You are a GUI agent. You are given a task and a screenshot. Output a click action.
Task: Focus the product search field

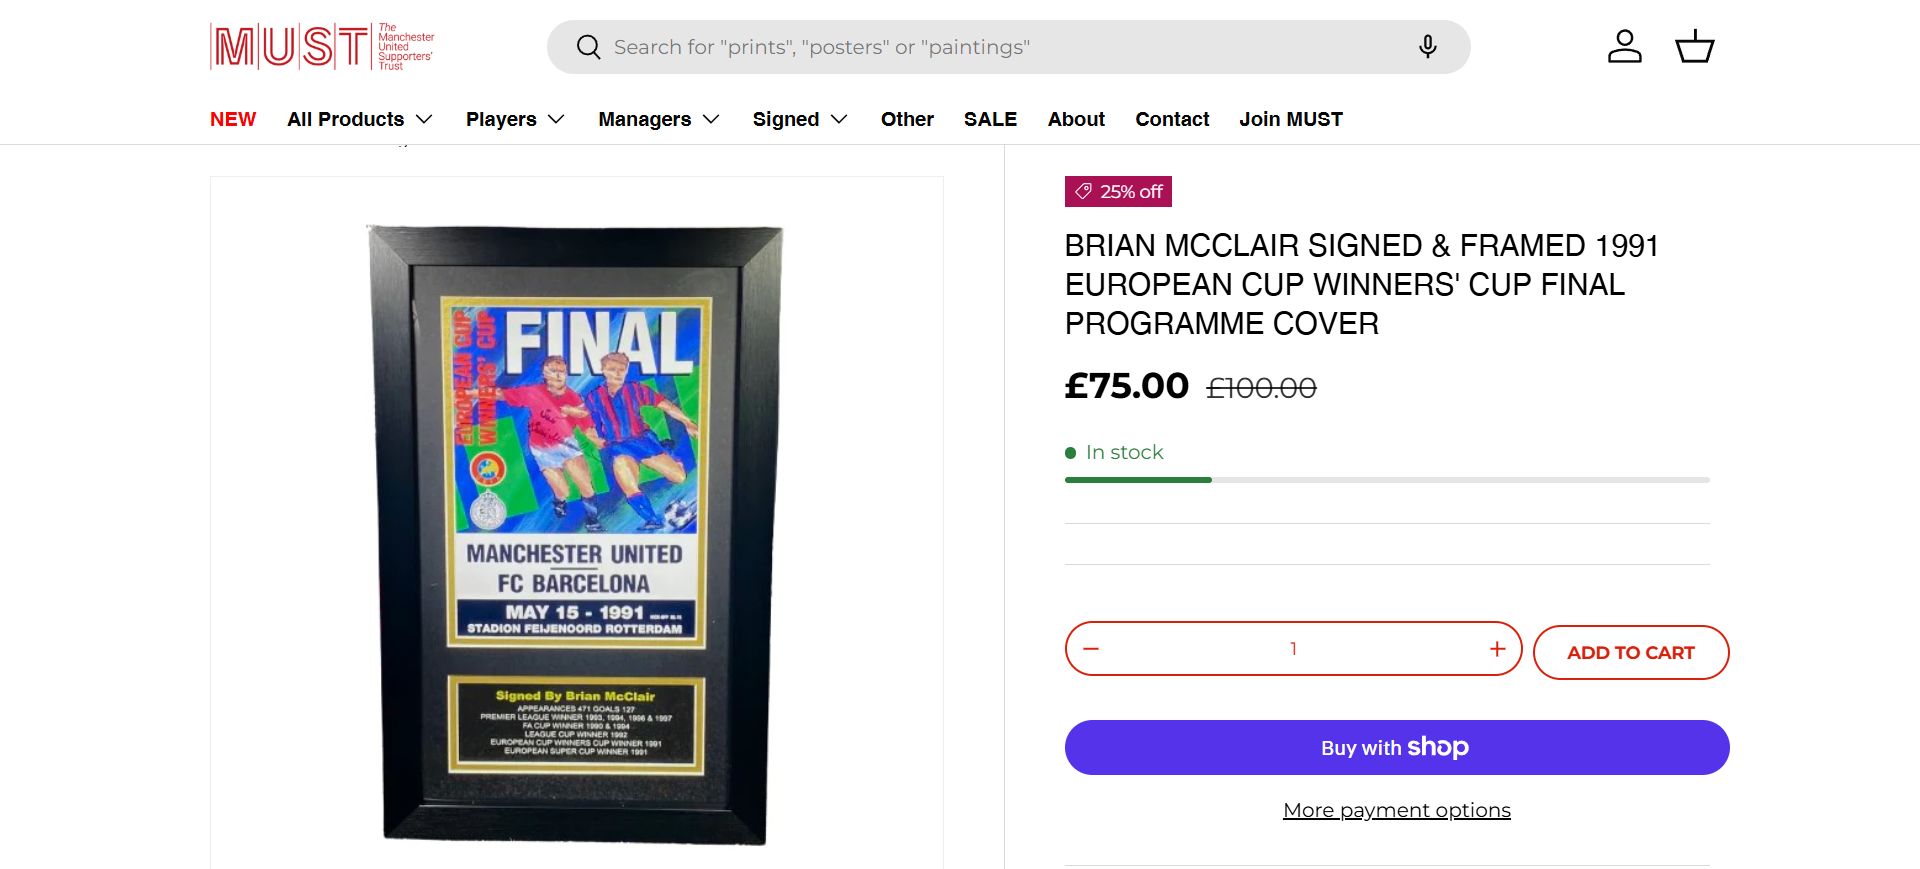(1000, 47)
